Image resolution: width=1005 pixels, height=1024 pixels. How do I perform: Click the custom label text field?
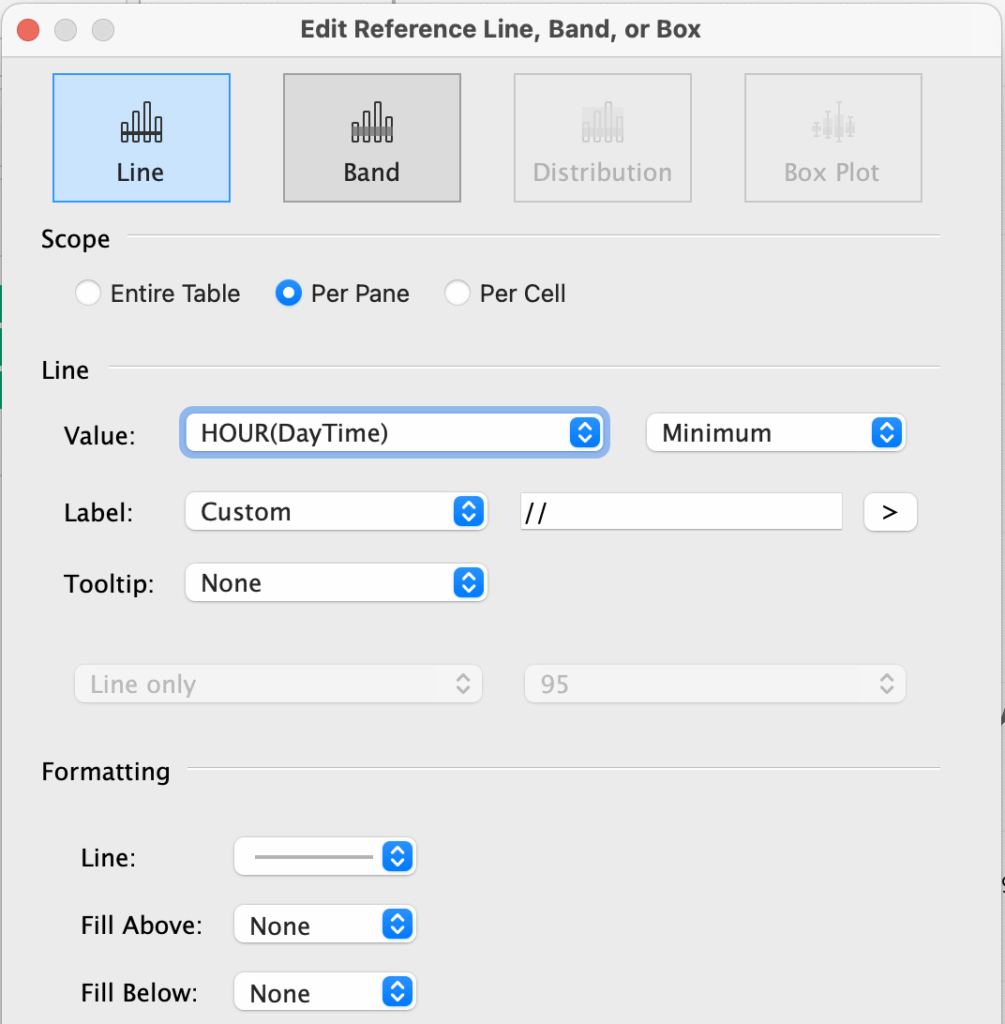(x=681, y=512)
